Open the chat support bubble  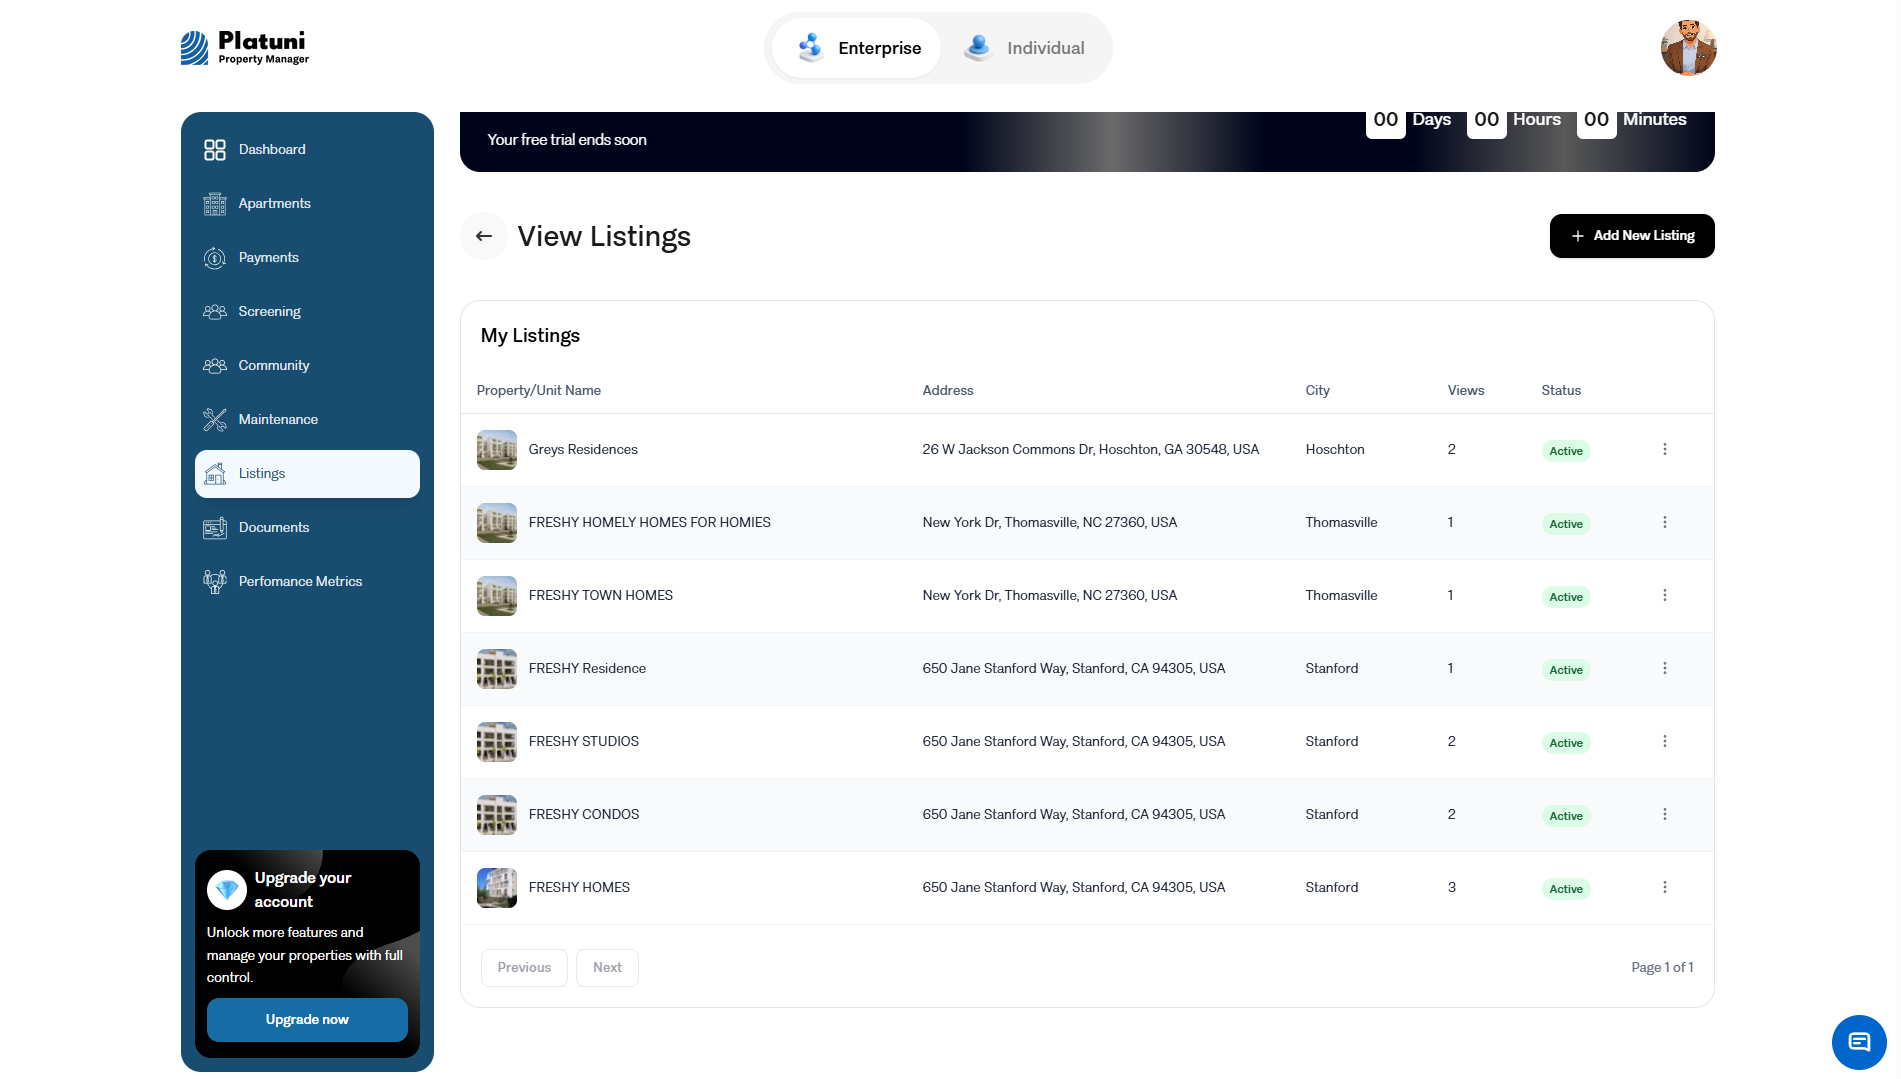[x=1859, y=1042]
